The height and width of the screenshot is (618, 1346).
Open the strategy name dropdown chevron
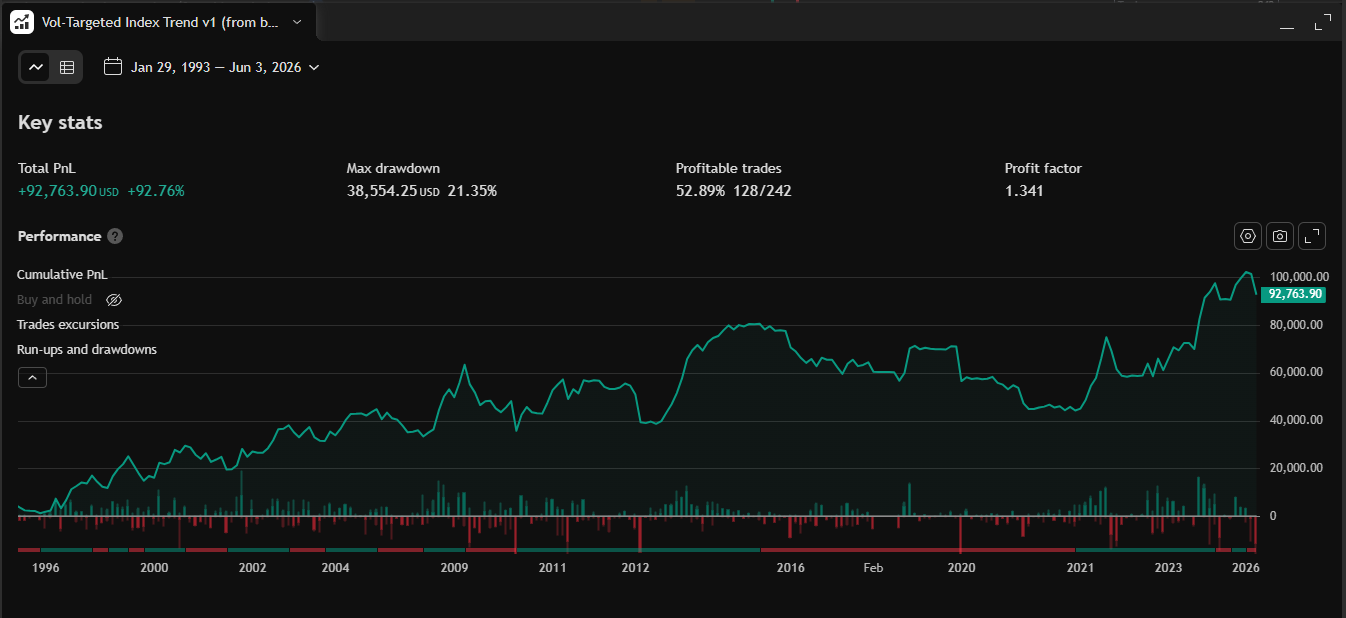click(x=297, y=21)
